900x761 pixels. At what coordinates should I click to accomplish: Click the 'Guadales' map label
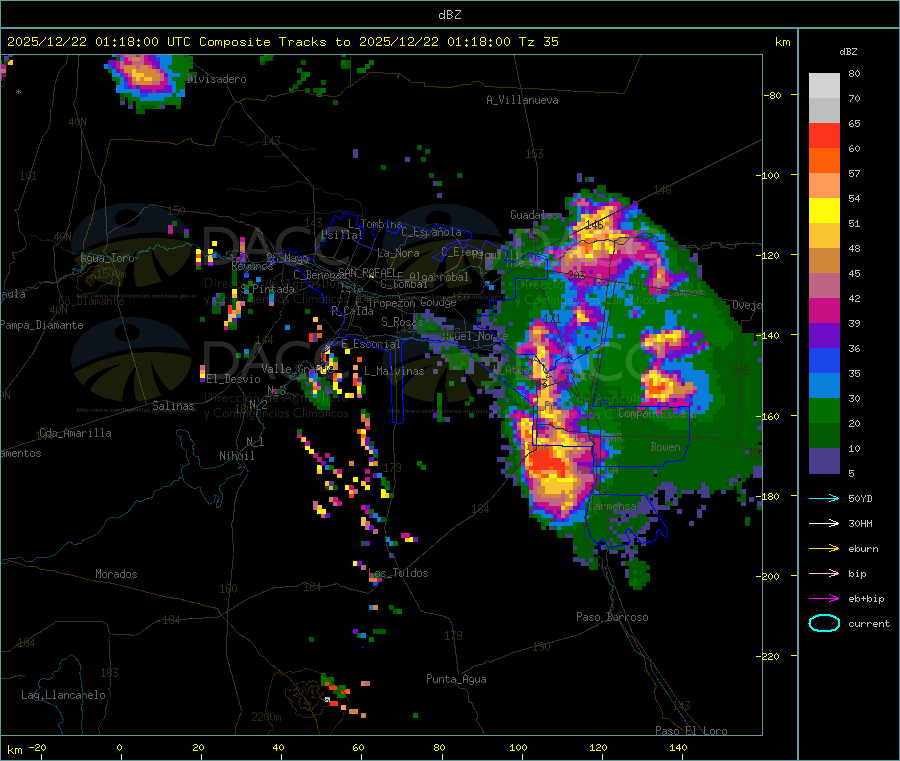[x=534, y=215]
